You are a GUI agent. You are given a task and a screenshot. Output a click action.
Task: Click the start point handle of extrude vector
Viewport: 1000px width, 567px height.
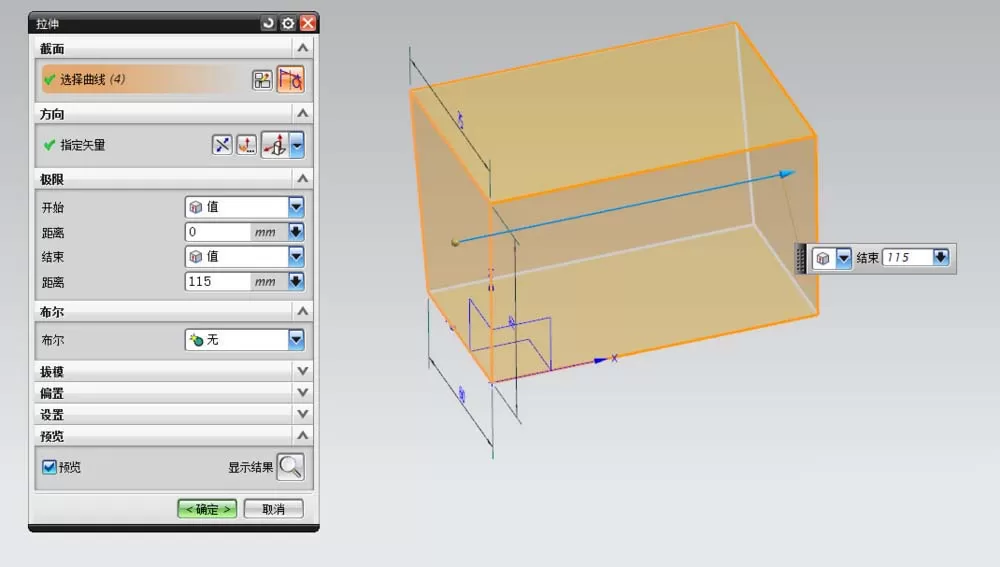[x=455, y=242]
